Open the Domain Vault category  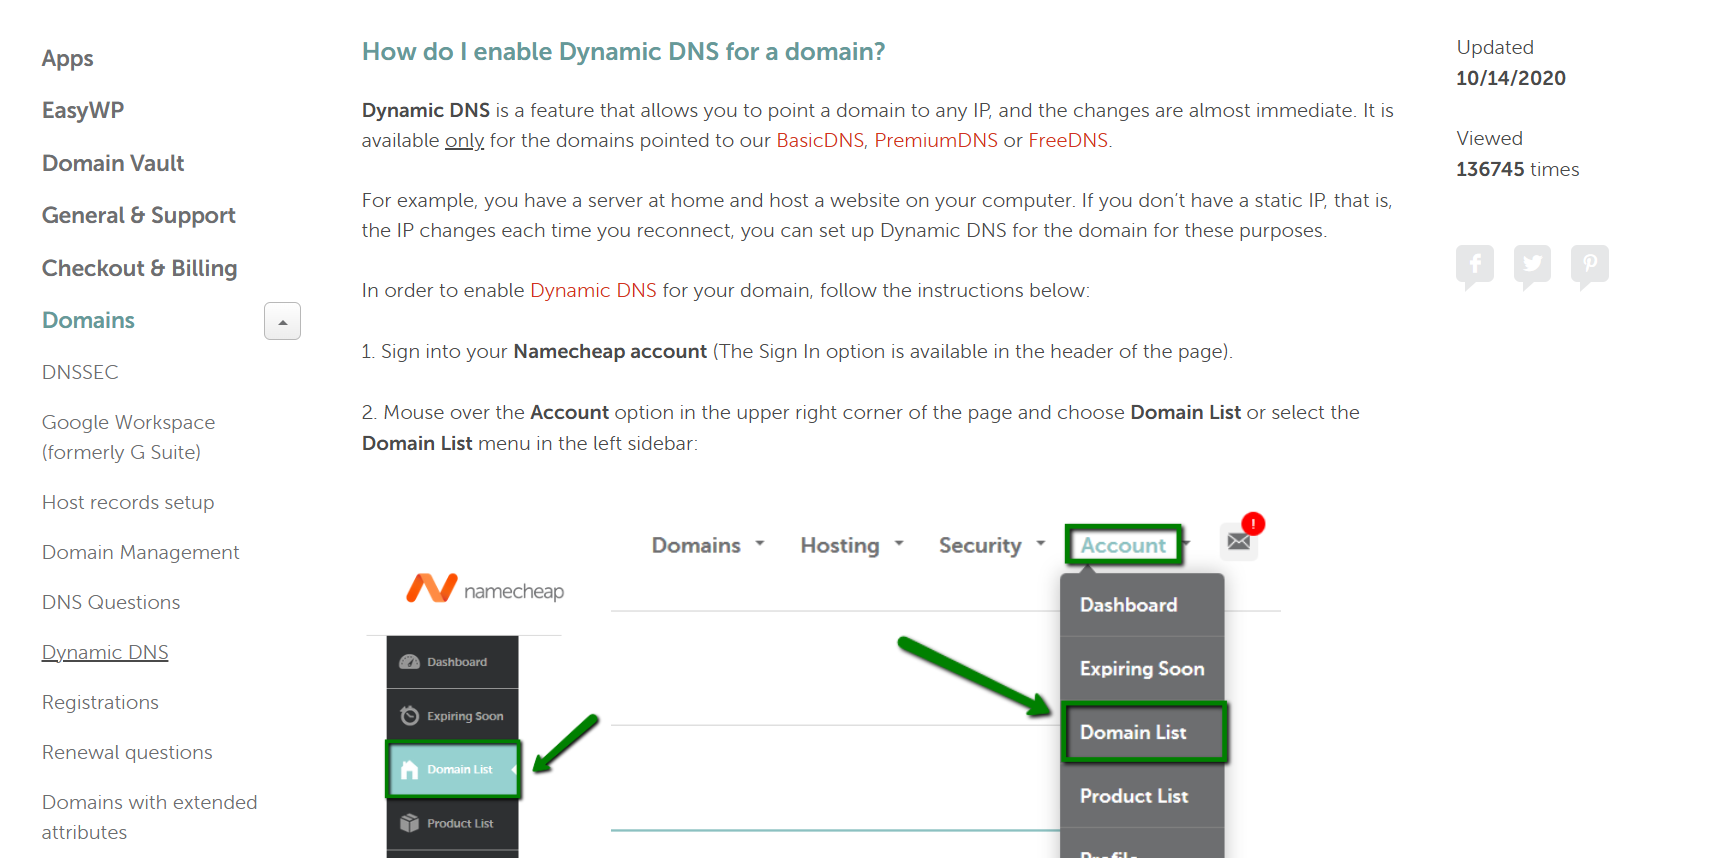click(113, 163)
